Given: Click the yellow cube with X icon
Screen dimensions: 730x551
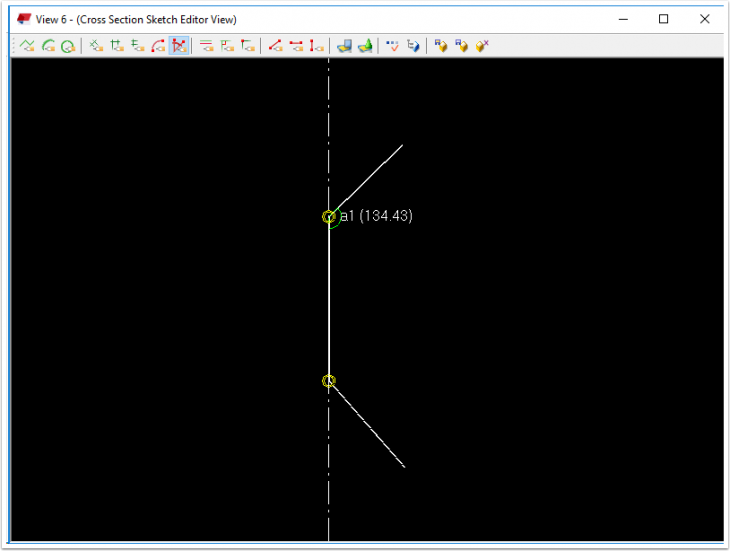Looking at the screenshot, I should click(482, 46).
